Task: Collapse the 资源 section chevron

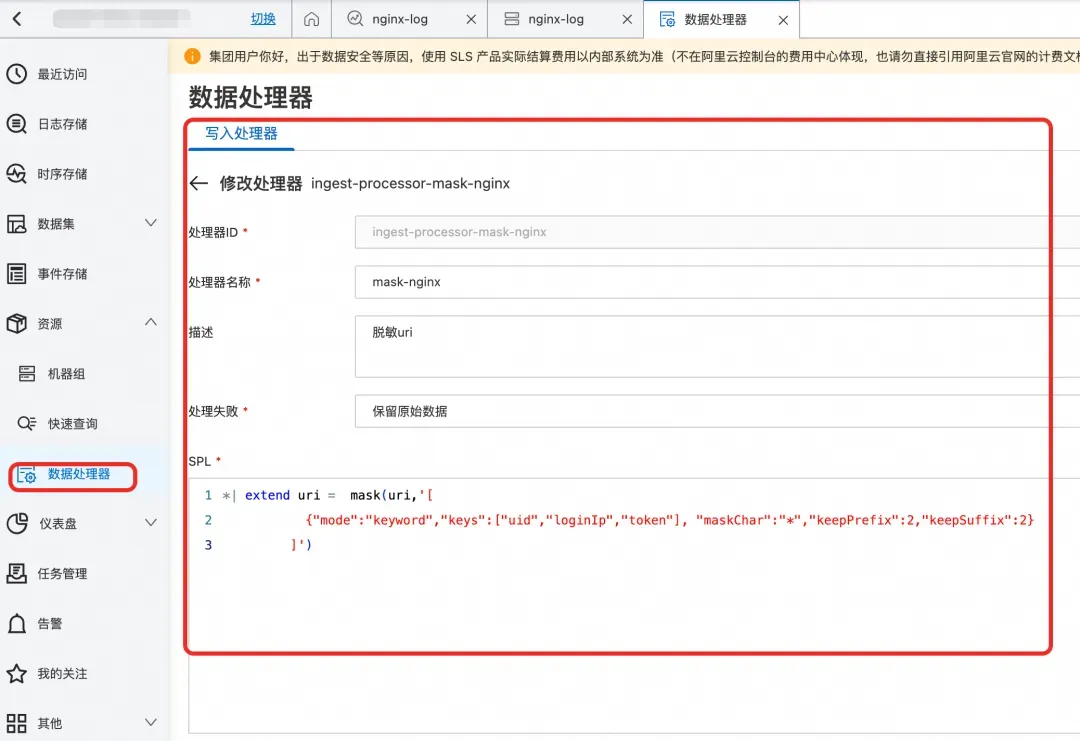Action: point(151,322)
